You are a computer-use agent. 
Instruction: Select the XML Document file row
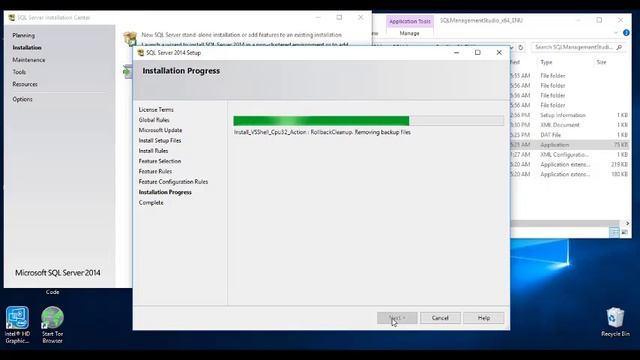(x=569, y=125)
